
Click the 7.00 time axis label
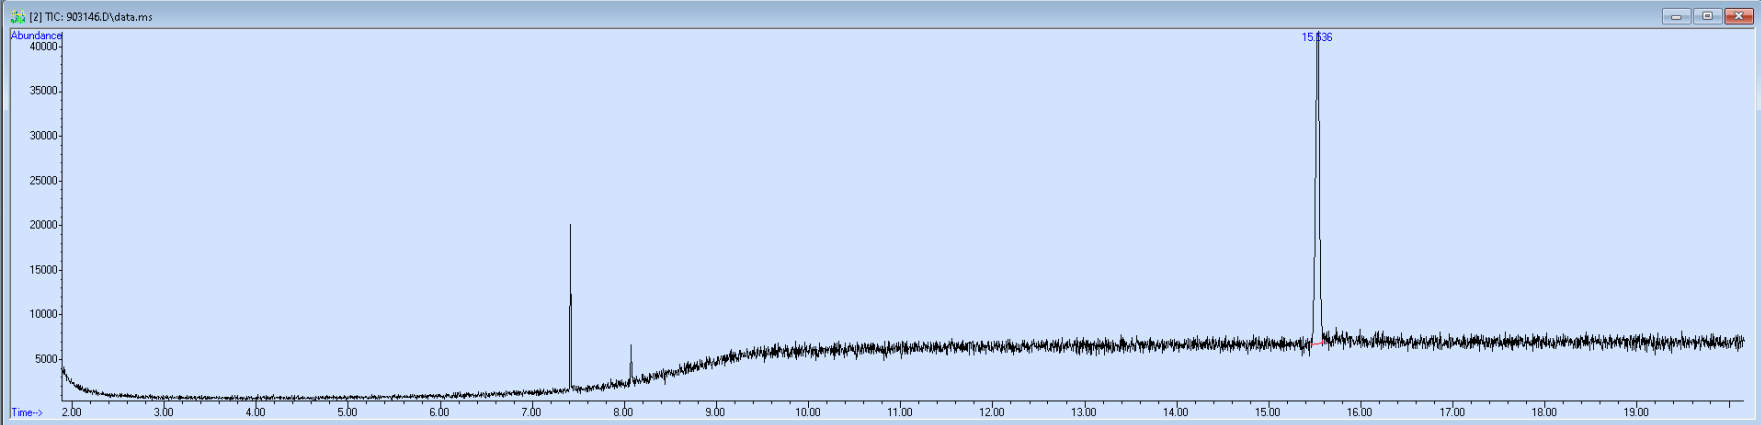[x=531, y=412]
